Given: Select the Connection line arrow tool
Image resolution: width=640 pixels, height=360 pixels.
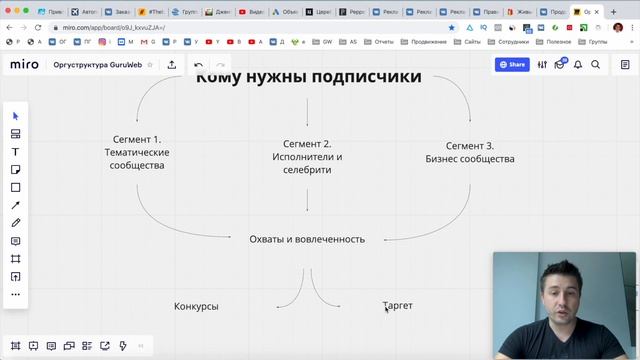Looking at the screenshot, I should [x=16, y=205].
